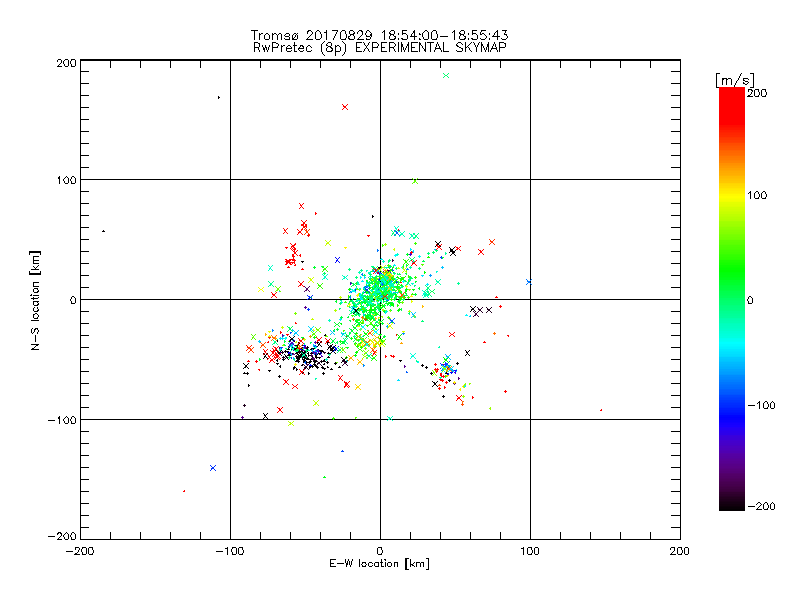Click the x-axis tick label '-200'
This screenshot has height=600, width=800.
(x=80, y=551)
